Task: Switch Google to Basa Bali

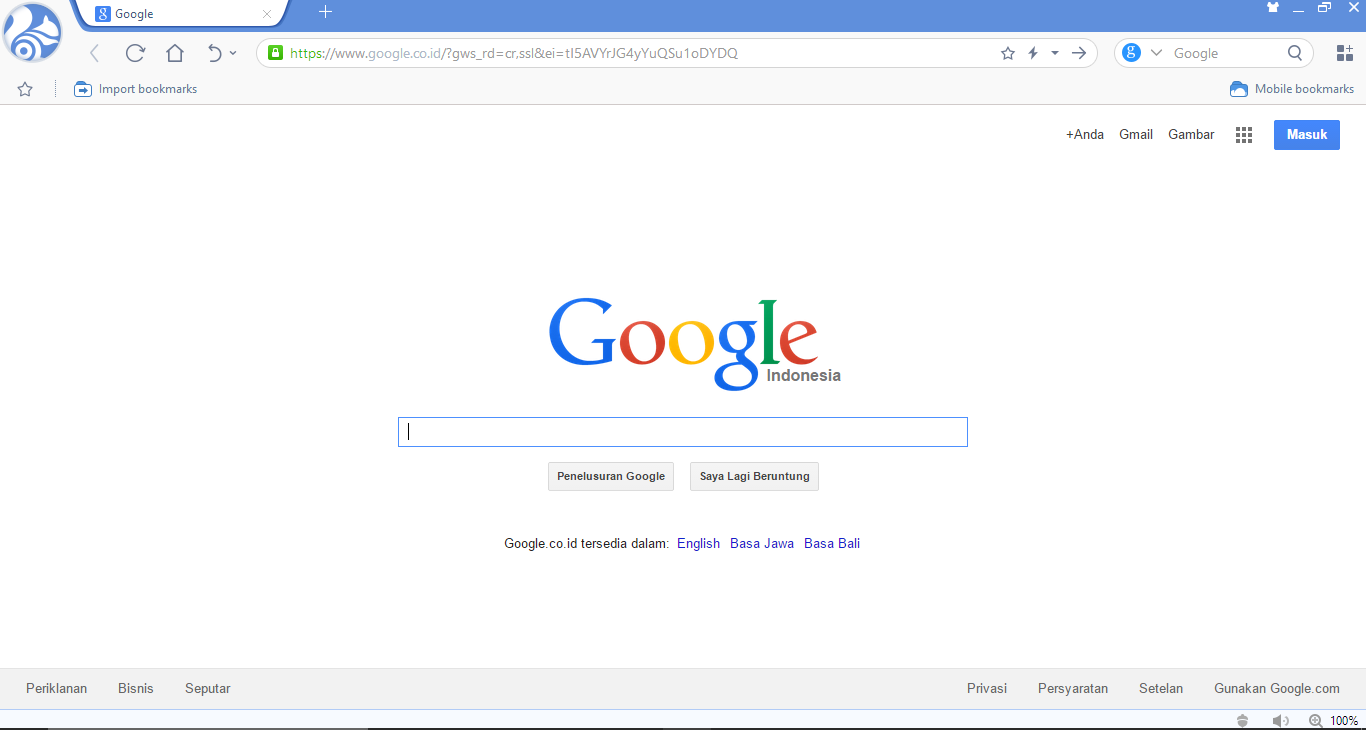Action: [x=832, y=544]
